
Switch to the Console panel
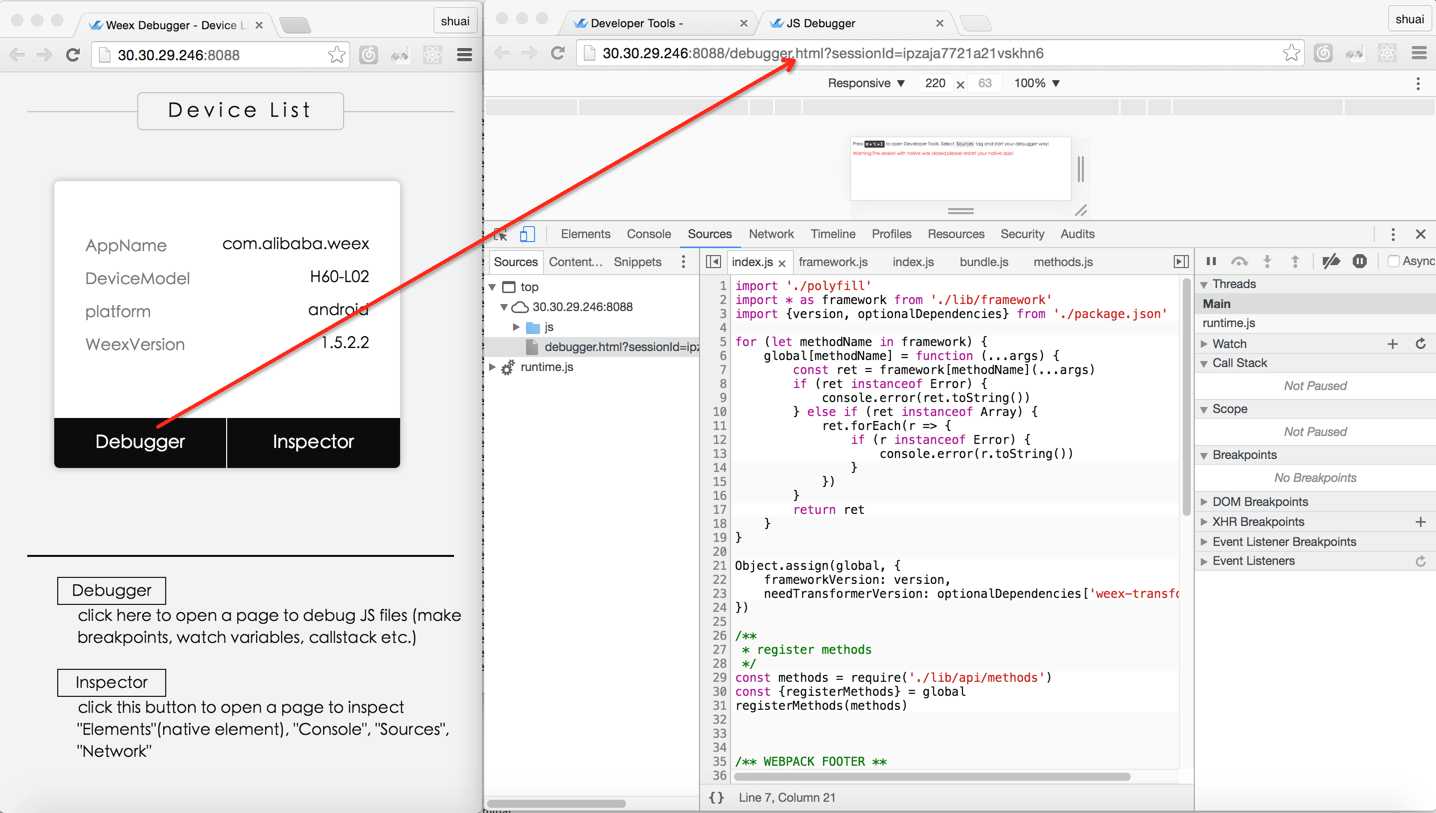(x=649, y=234)
